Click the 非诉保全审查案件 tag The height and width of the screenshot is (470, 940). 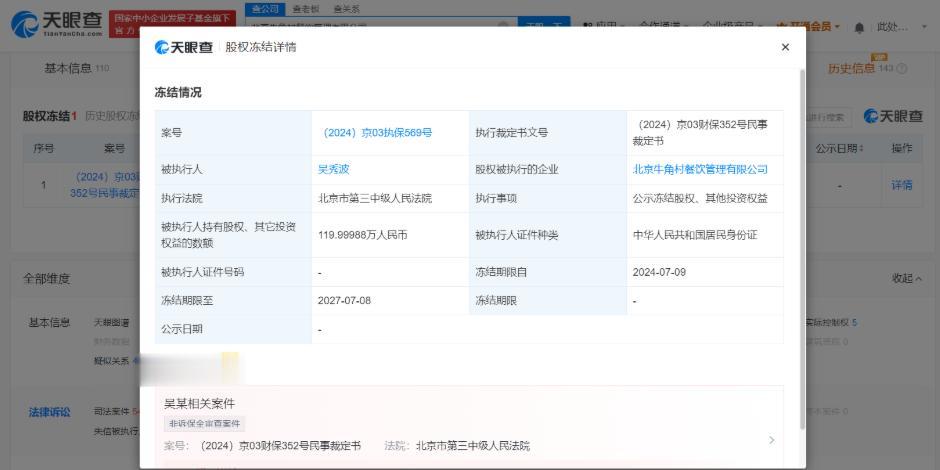coord(204,424)
